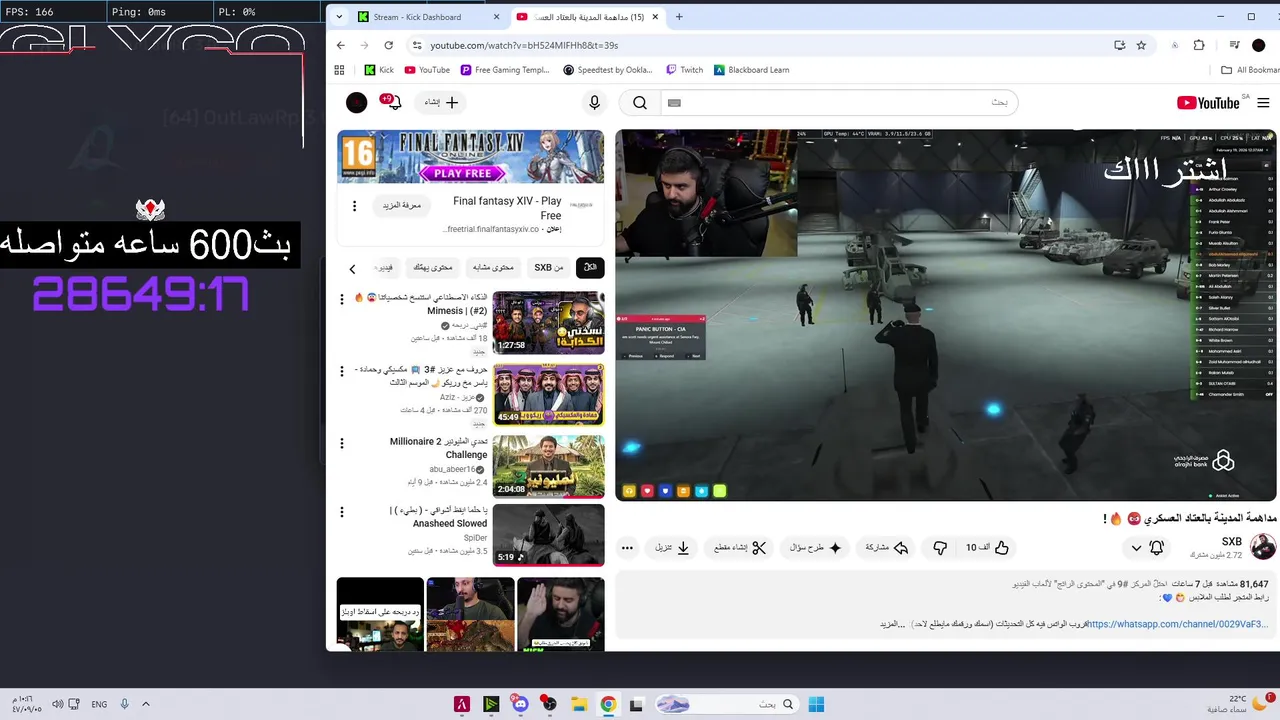Open the media control icon in Chrome toolbar
This screenshot has width=1280, height=720.
1235,45
